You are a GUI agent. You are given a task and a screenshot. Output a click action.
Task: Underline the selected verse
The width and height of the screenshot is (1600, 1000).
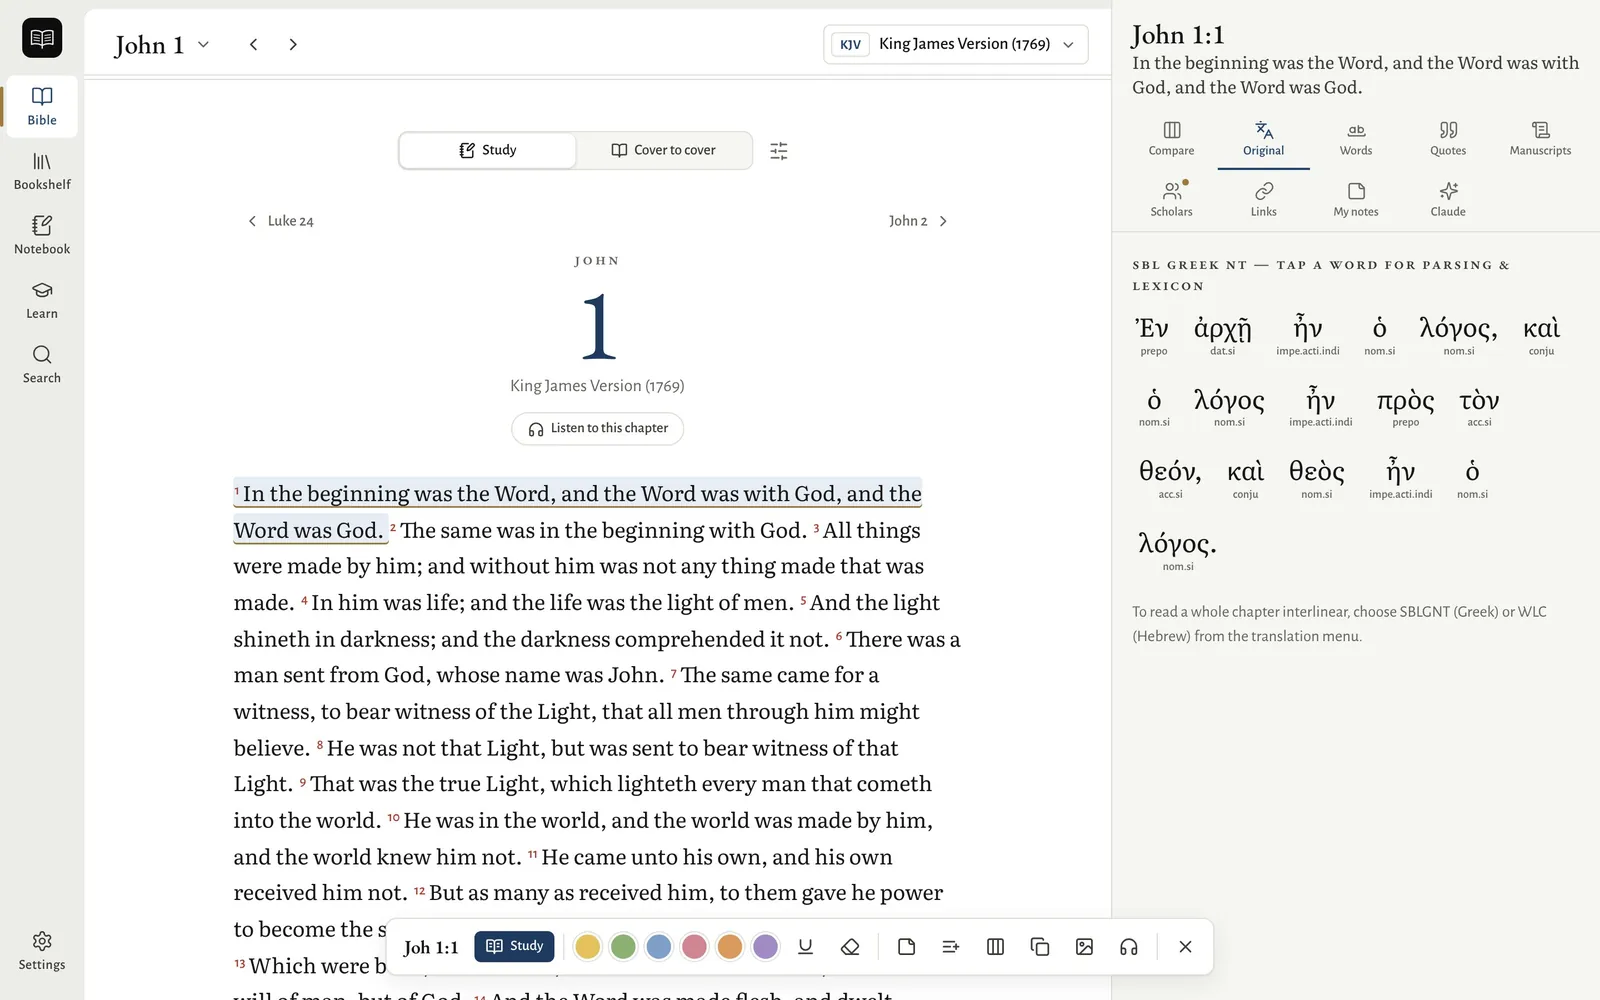(805, 947)
